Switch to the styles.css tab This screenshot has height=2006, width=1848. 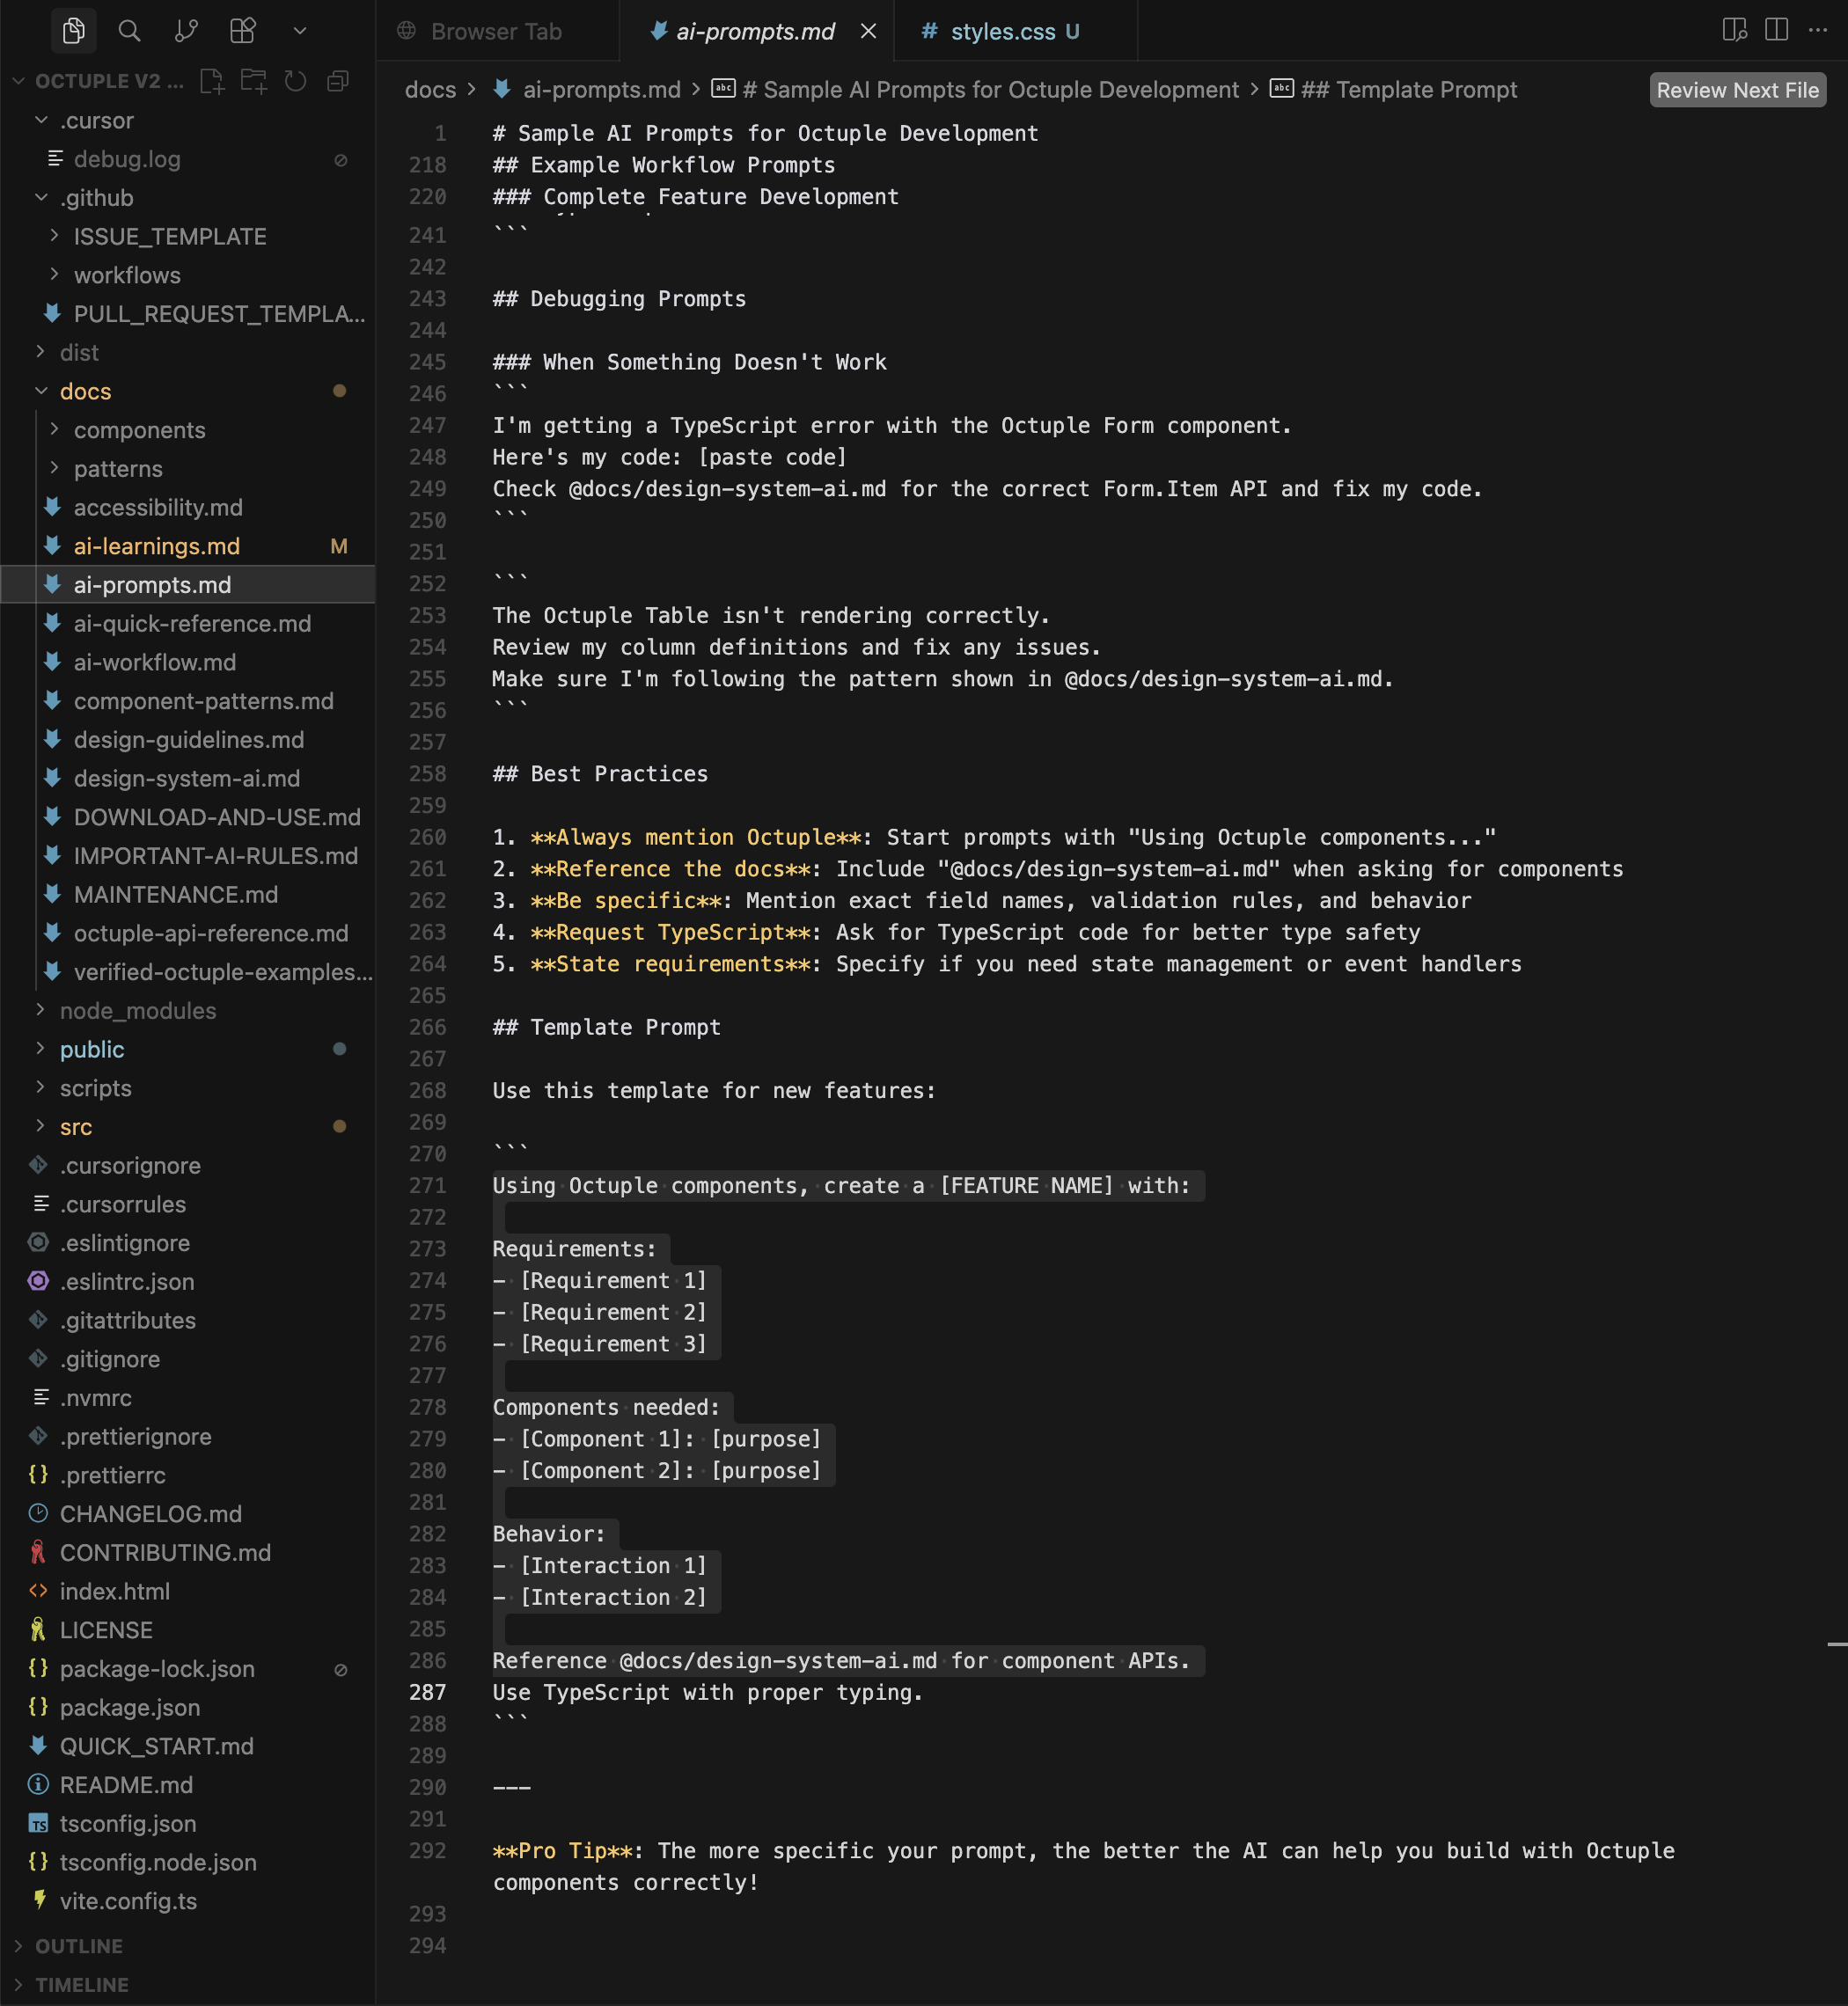click(x=1002, y=32)
